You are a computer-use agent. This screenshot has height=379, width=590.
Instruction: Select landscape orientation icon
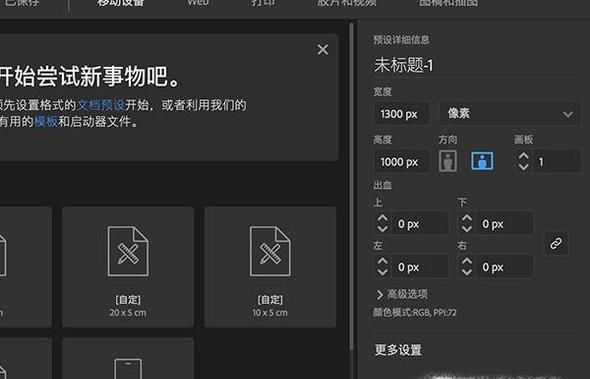point(482,161)
